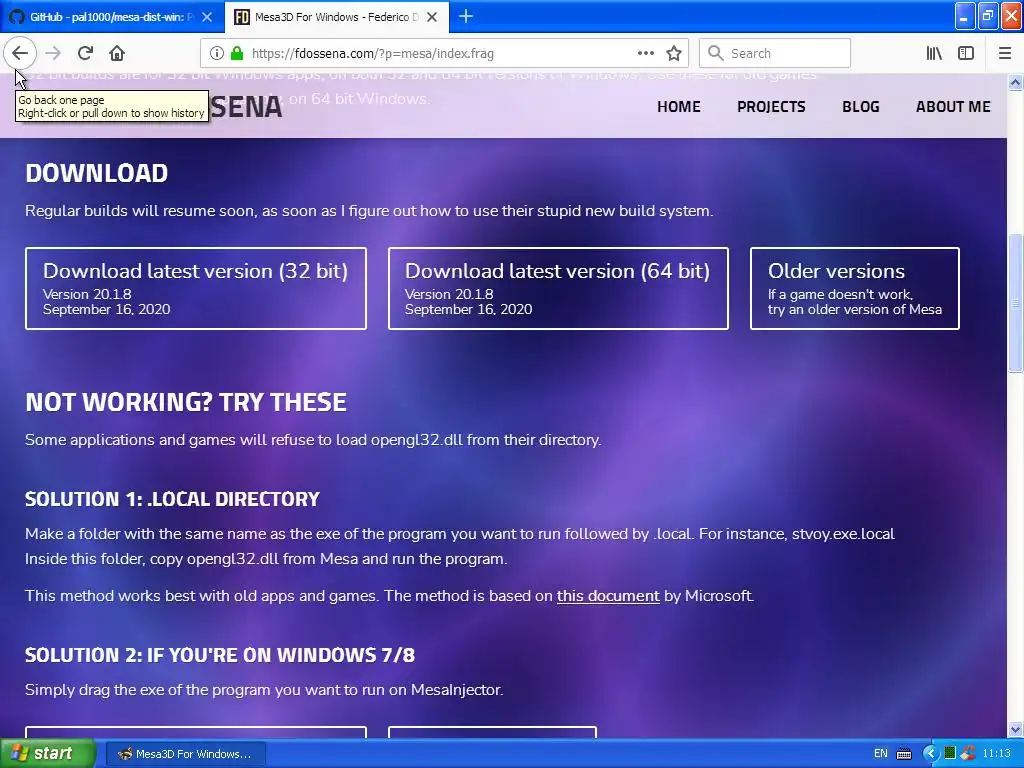This screenshot has width=1024, height=768.
Task: Click the EN language indicator
Action: click(880, 754)
